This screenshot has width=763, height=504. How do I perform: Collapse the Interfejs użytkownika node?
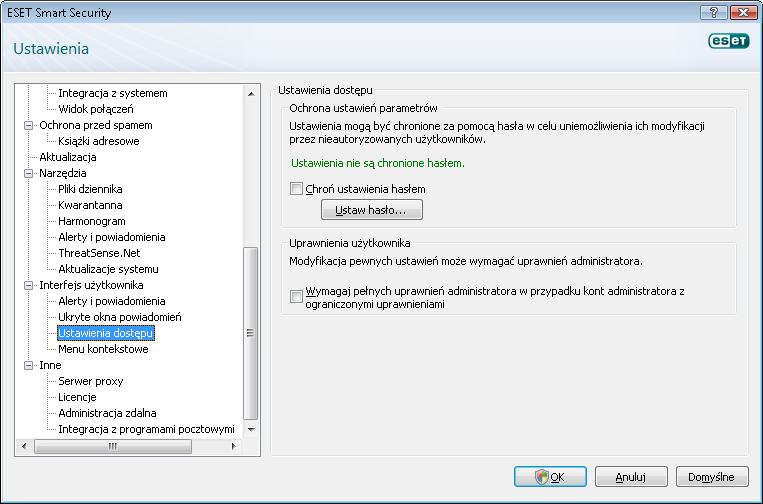29,285
